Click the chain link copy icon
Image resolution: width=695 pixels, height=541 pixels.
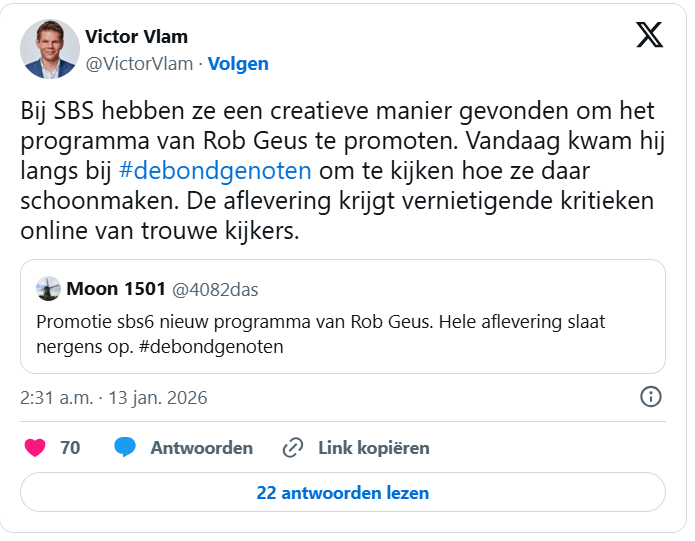point(293,448)
